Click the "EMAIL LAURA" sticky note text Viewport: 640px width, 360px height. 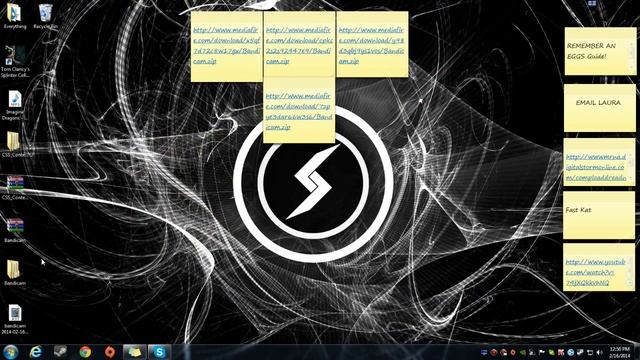point(598,103)
